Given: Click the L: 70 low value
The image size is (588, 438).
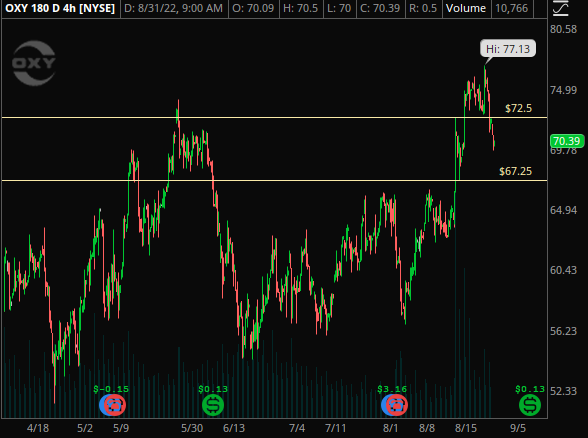Looking at the screenshot, I should [x=339, y=8].
